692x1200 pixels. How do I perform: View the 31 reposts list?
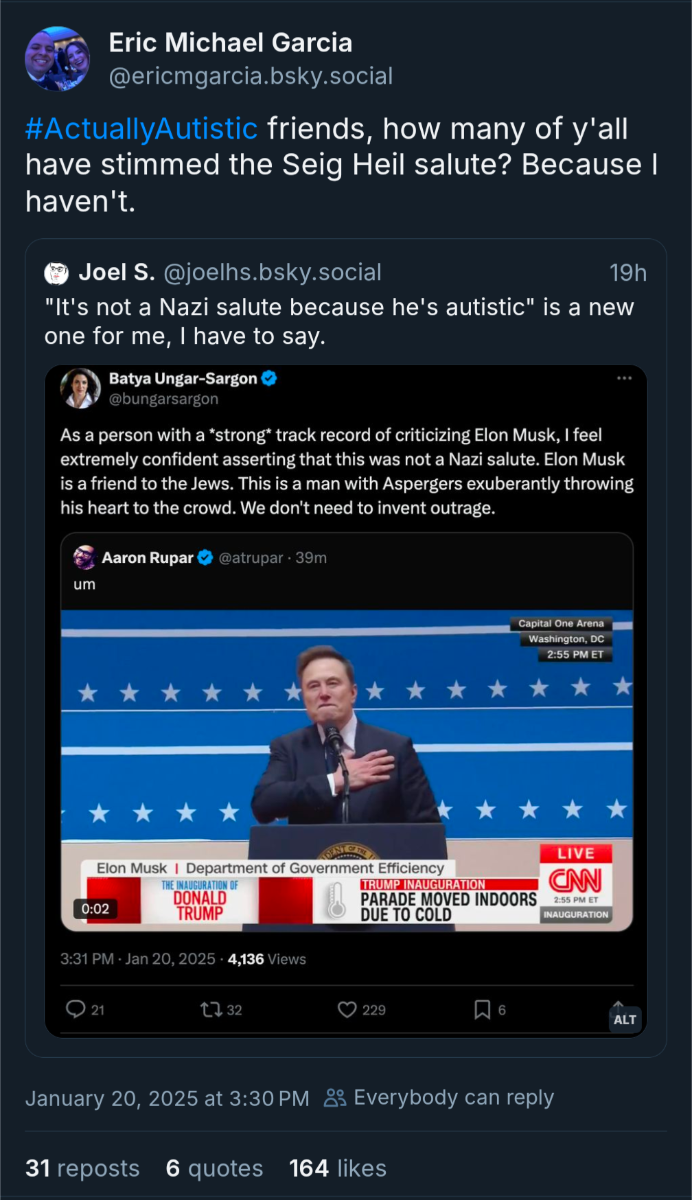(83, 1168)
